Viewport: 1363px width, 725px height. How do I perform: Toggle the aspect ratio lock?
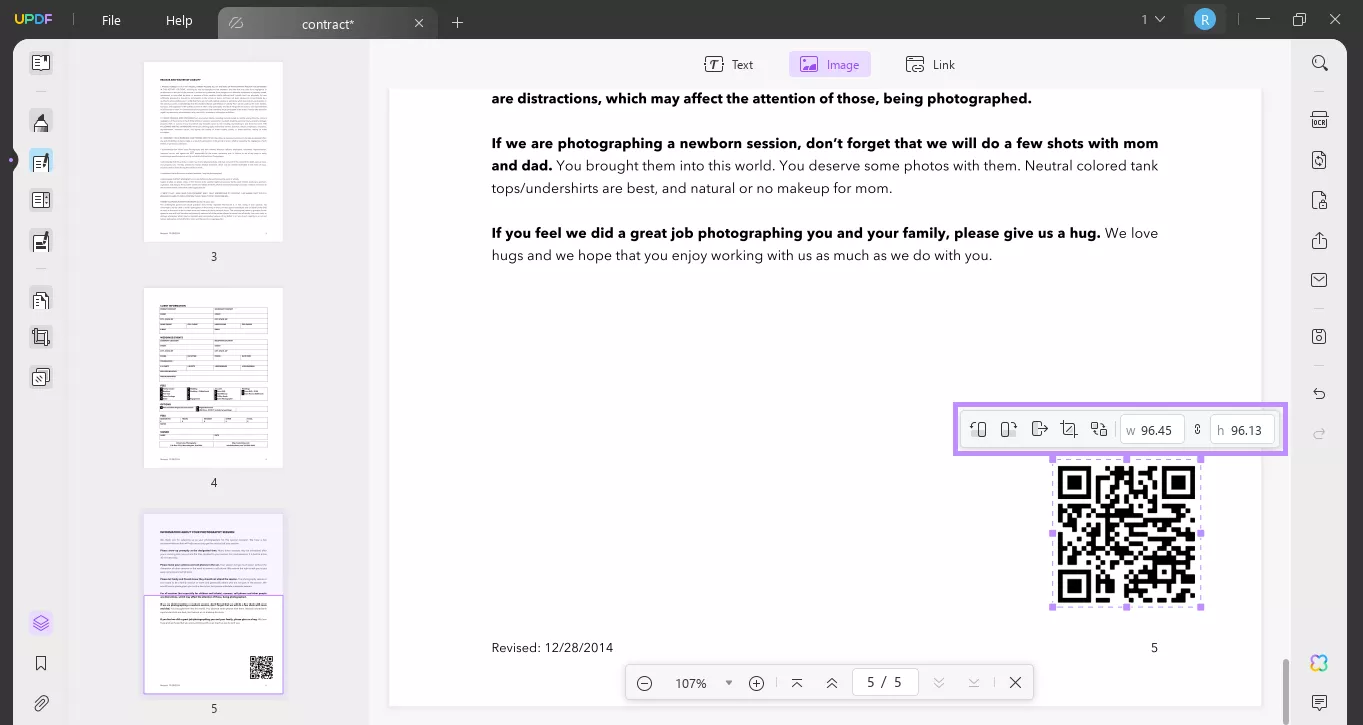pyautogui.click(x=1197, y=430)
